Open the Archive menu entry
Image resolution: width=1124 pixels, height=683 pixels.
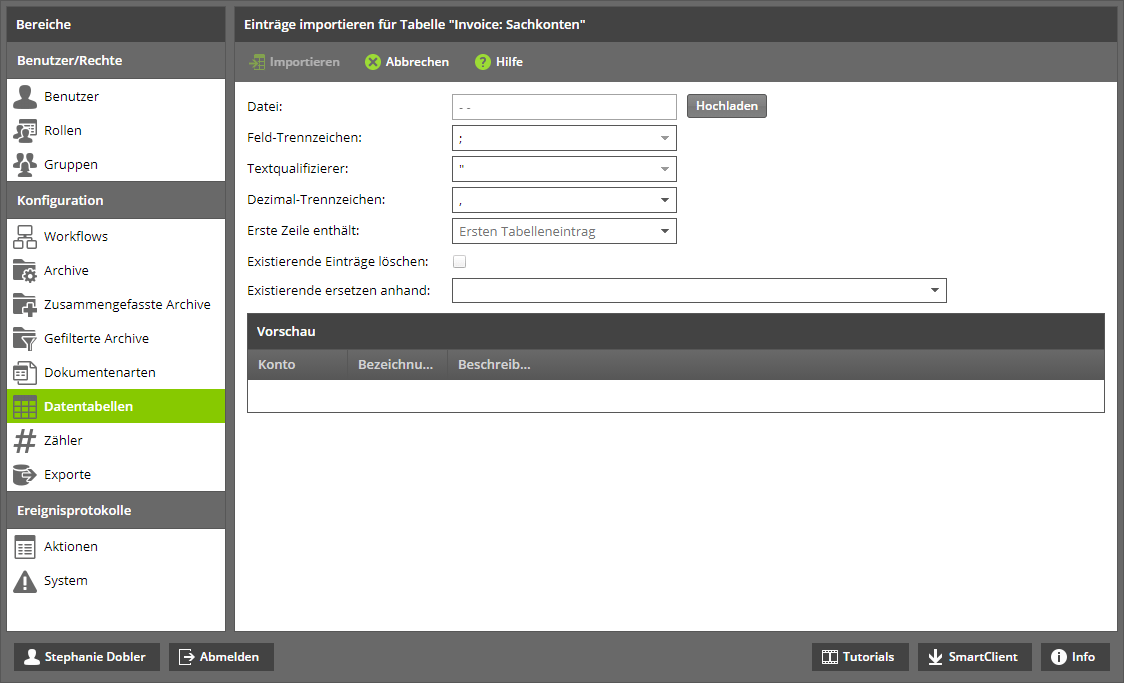[x=116, y=270]
